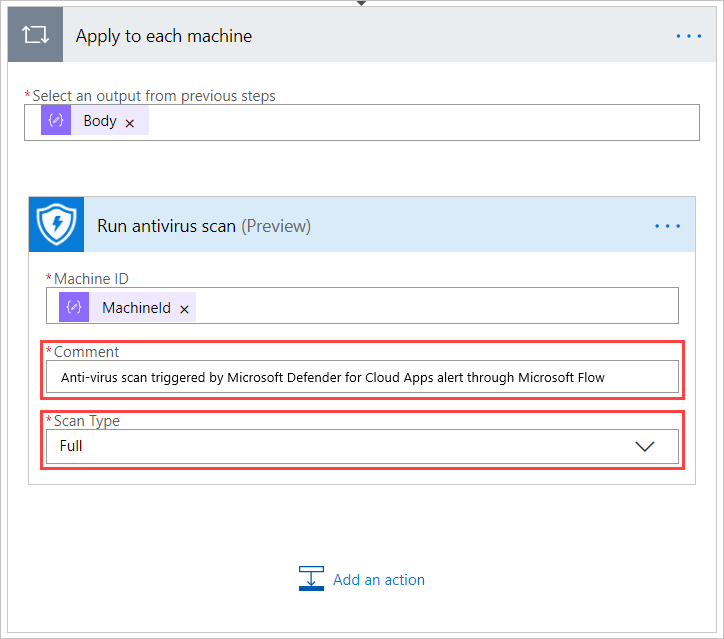Click the Apply to each loop icon
Viewport: 724px width, 639px height.
[x=35, y=35]
